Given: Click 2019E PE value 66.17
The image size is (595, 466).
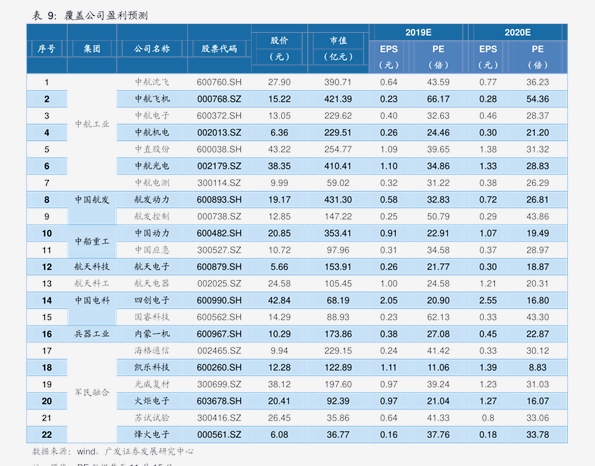Looking at the screenshot, I should coord(438,99).
